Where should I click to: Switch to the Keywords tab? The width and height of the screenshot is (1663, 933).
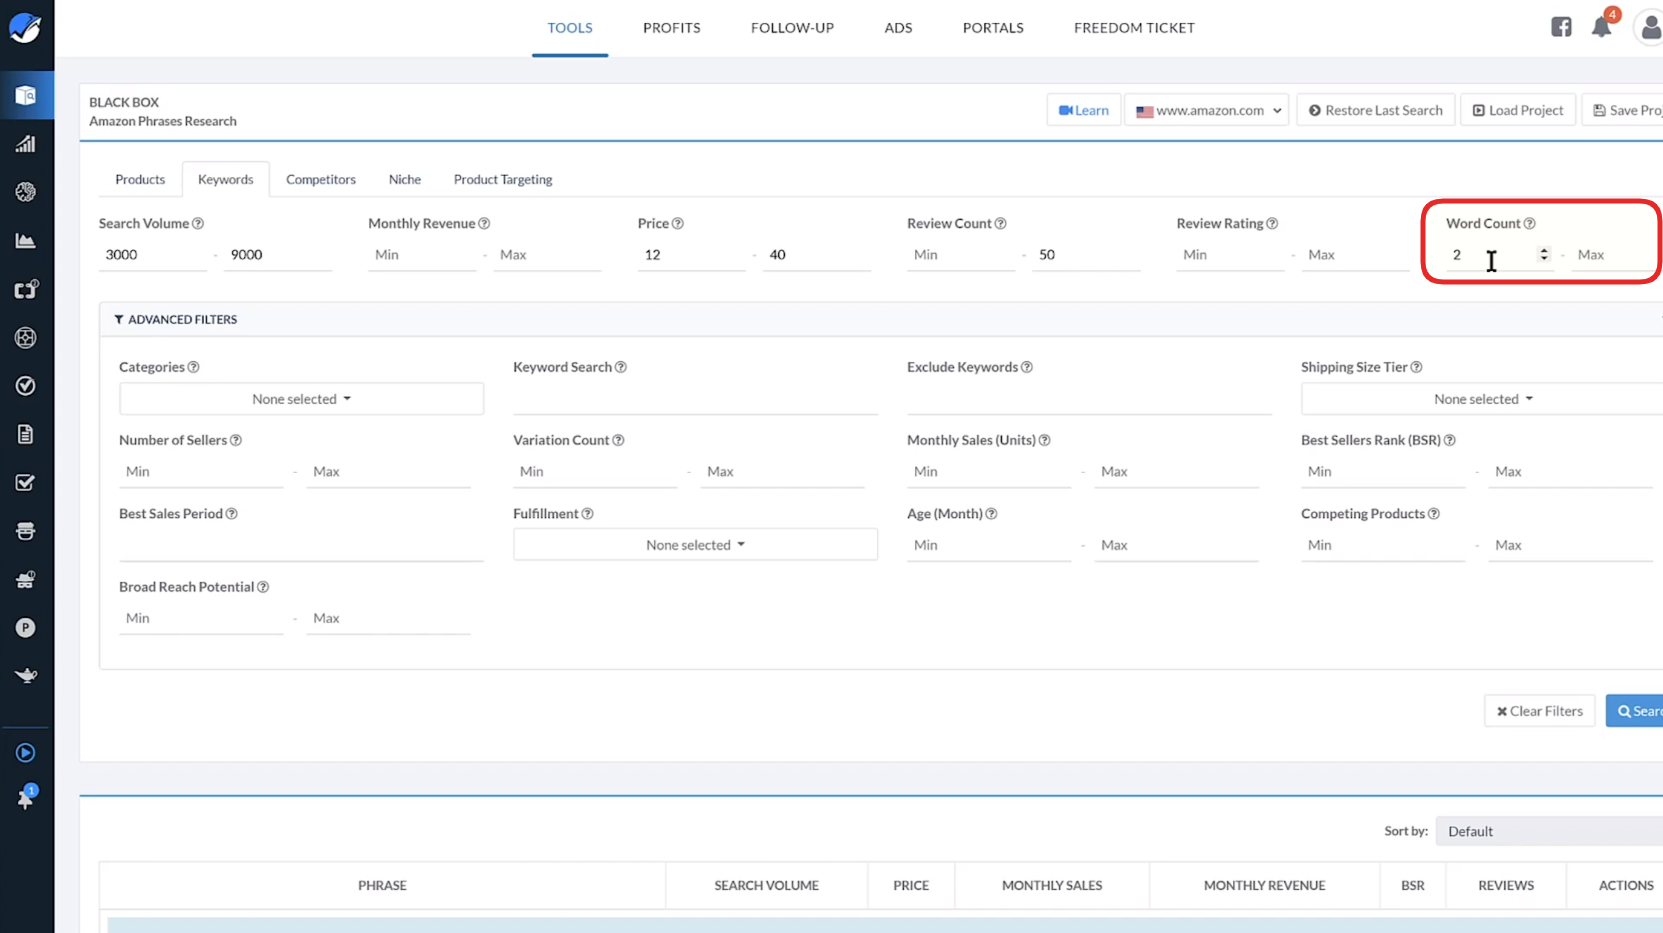pyautogui.click(x=226, y=180)
